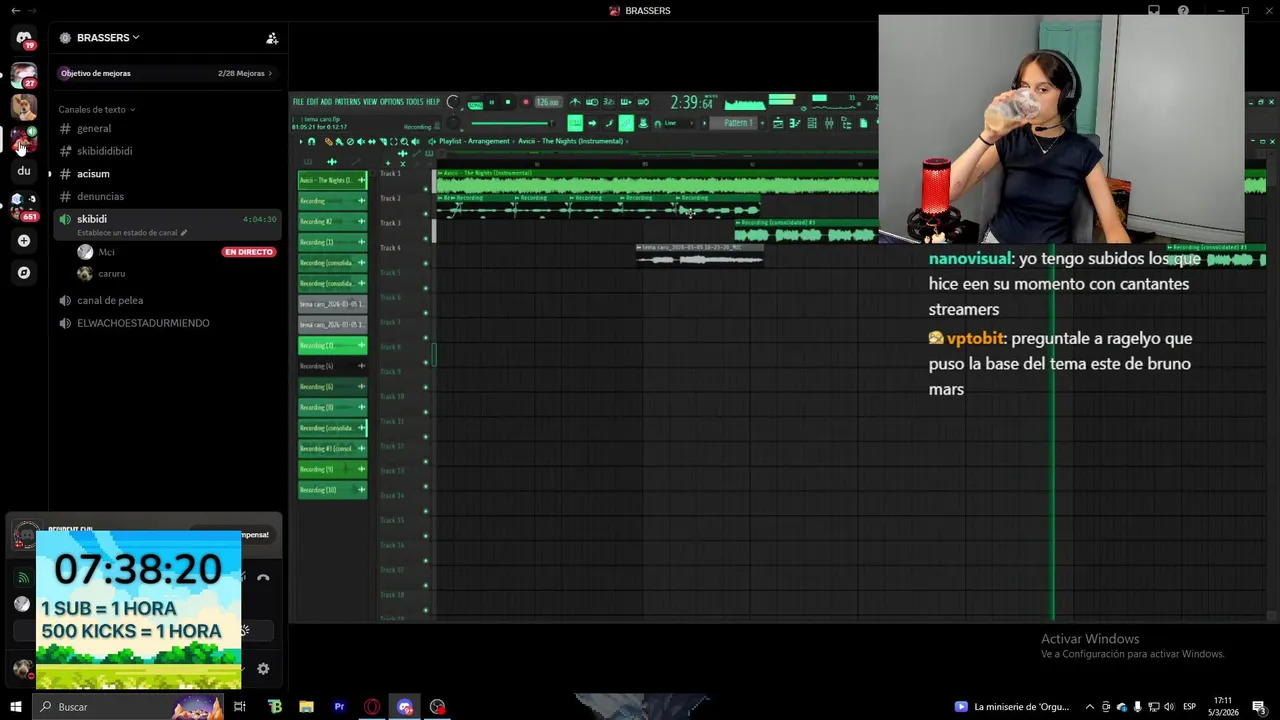Select the playlist pencil draw tool
The width and height of the screenshot is (1280, 720).
329,141
